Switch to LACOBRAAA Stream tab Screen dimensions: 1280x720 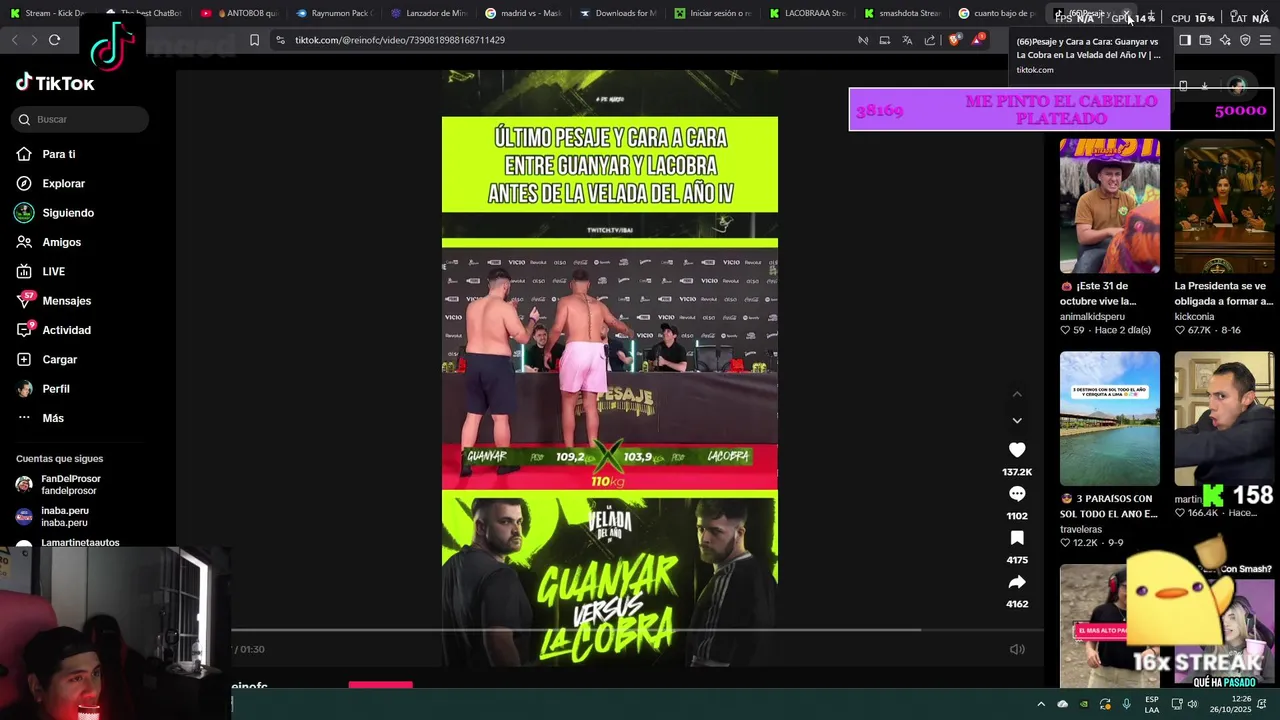pyautogui.click(x=808, y=13)
